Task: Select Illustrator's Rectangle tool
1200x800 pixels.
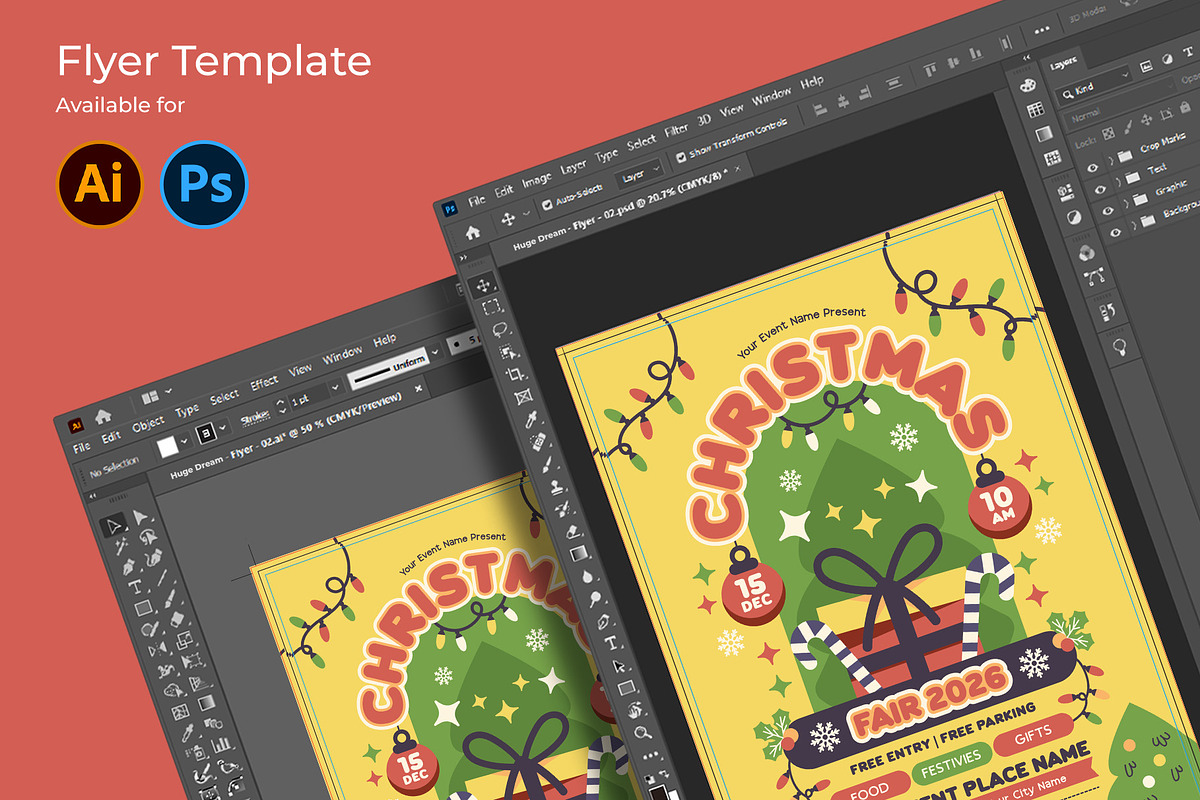Action: click(x=143, y=608)
